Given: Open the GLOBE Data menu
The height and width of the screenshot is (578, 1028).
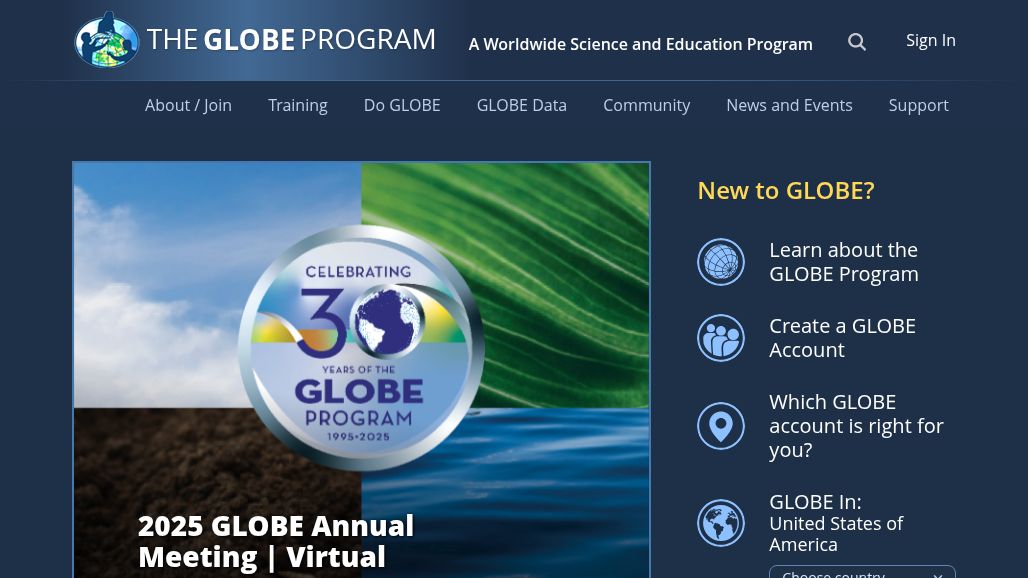Looking at the screenshot, I should 522,105.
